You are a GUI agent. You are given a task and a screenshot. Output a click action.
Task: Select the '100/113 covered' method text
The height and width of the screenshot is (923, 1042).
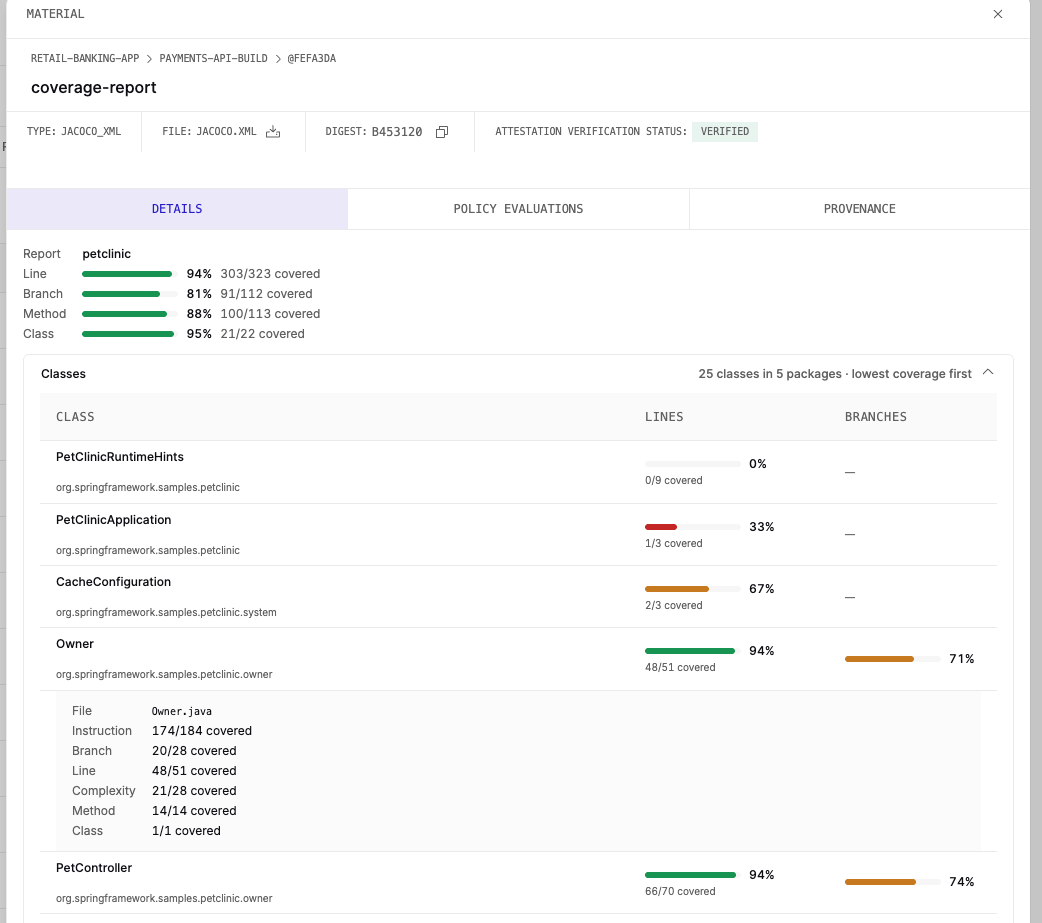coord(270,314)
